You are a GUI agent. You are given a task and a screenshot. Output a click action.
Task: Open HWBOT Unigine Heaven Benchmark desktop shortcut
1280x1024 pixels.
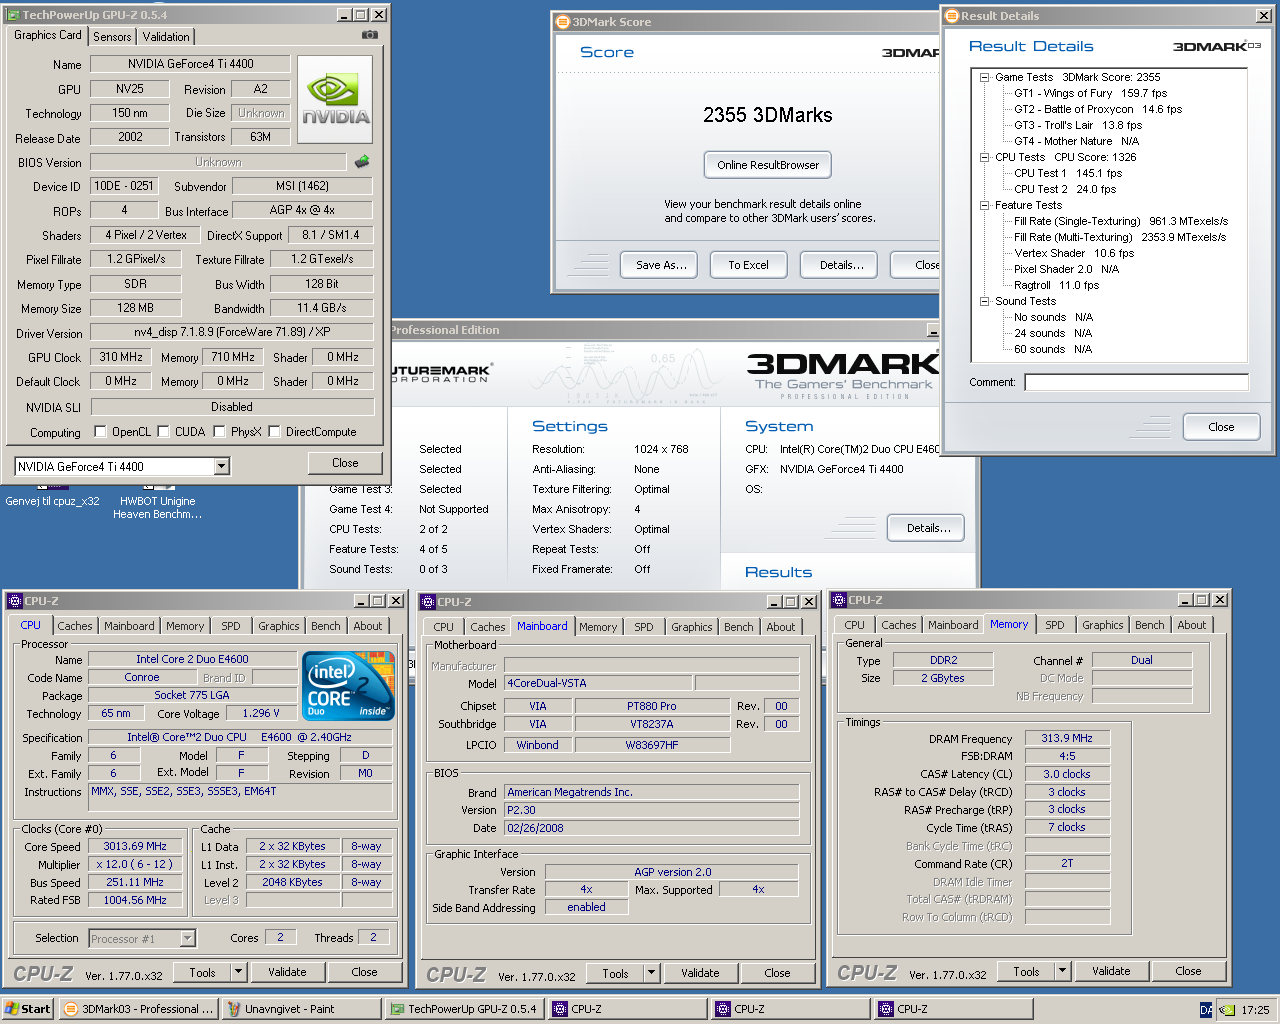pos(157,507)
